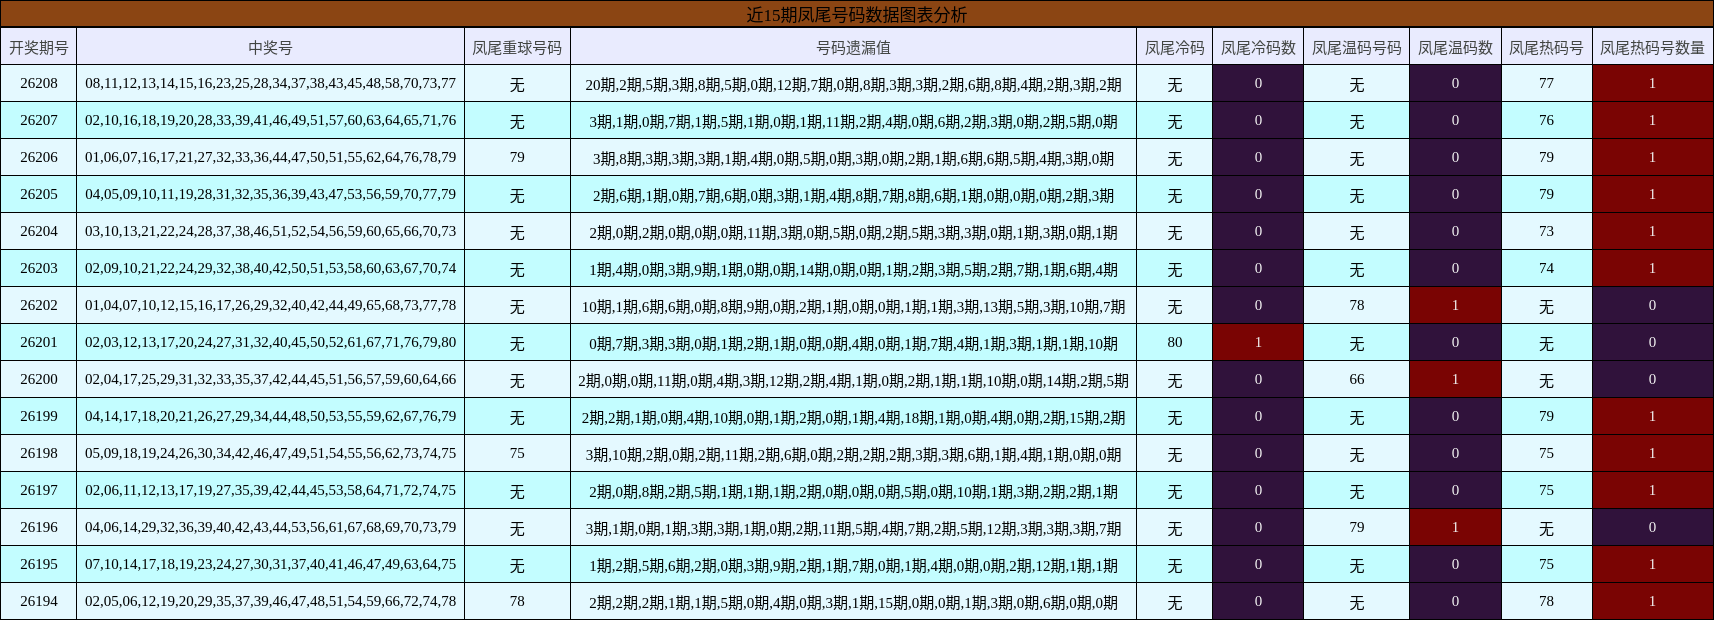
Task: Select hot code 77 in row 26208
Action: (1546, 84)
